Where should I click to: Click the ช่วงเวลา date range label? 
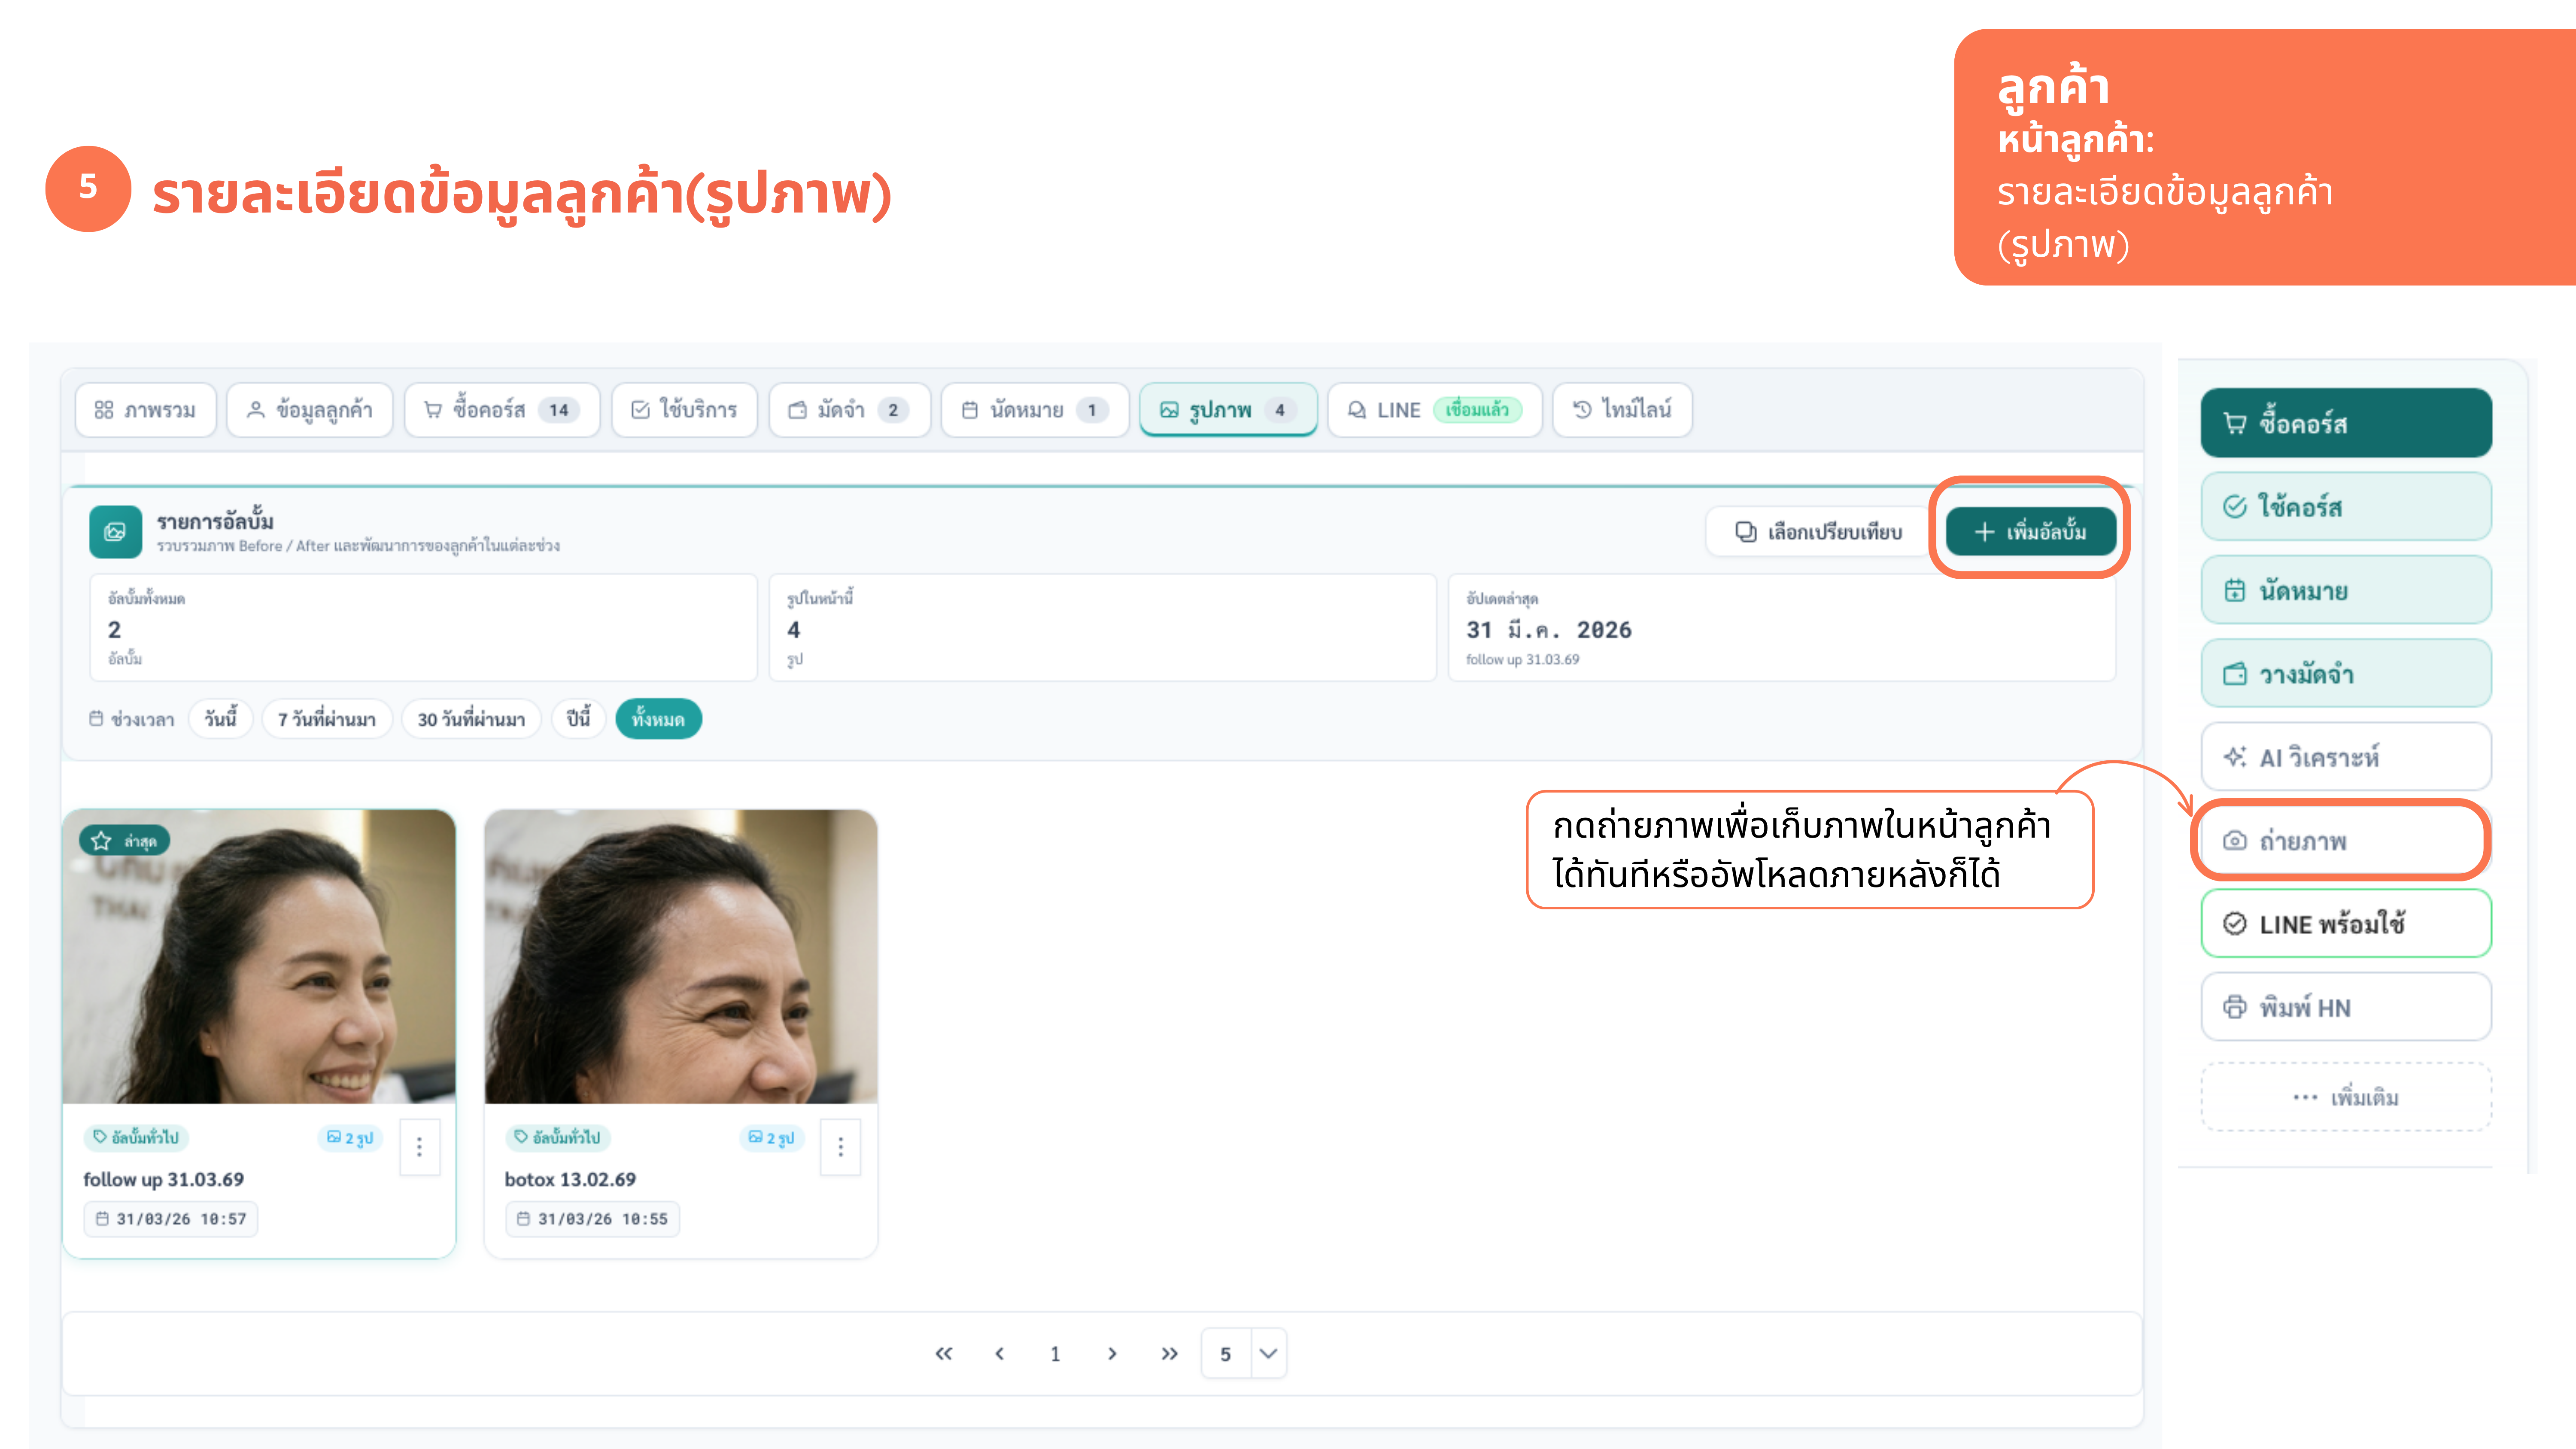pyautogui.click(x=132, y=719)
